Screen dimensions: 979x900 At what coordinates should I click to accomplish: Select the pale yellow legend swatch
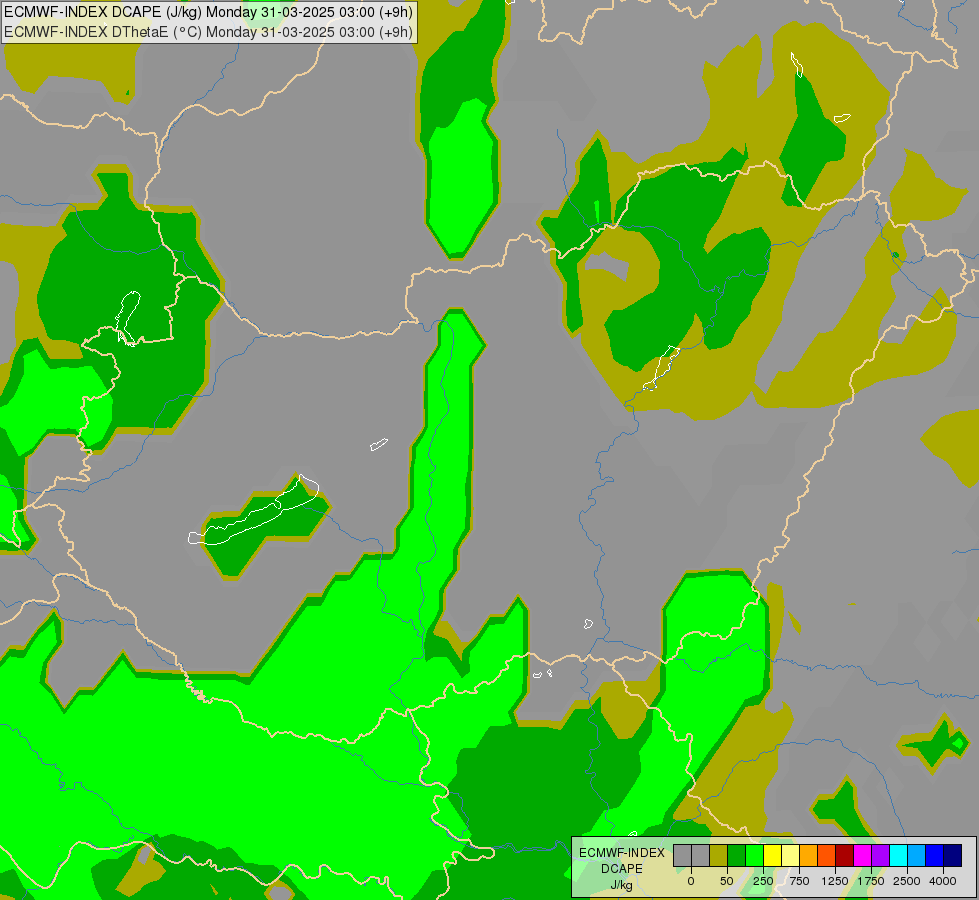click(791, 856)
